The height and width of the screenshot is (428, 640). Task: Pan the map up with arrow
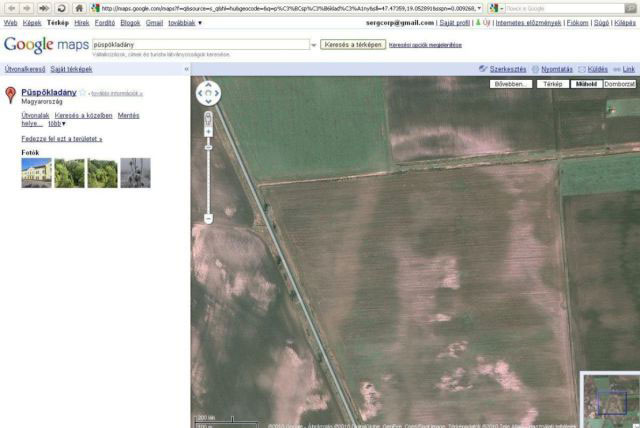click(x=208, y=85)
